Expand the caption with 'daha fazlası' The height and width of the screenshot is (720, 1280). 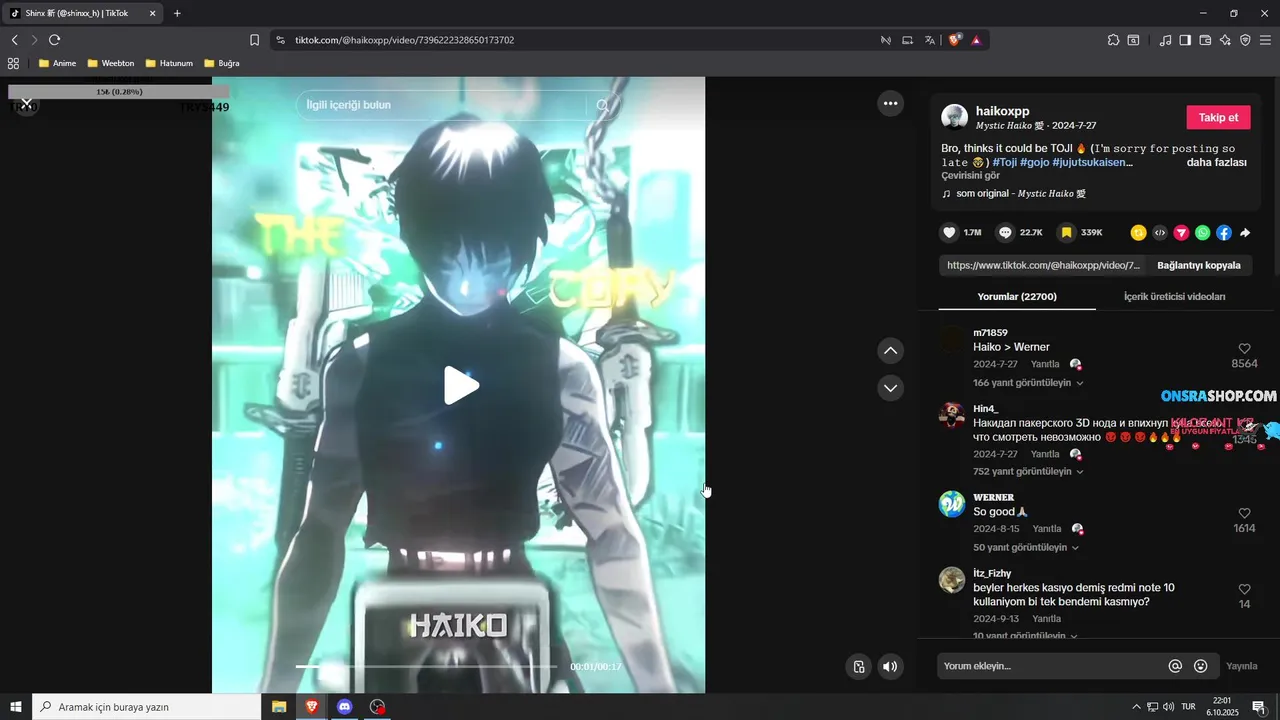pos(1216,162)
